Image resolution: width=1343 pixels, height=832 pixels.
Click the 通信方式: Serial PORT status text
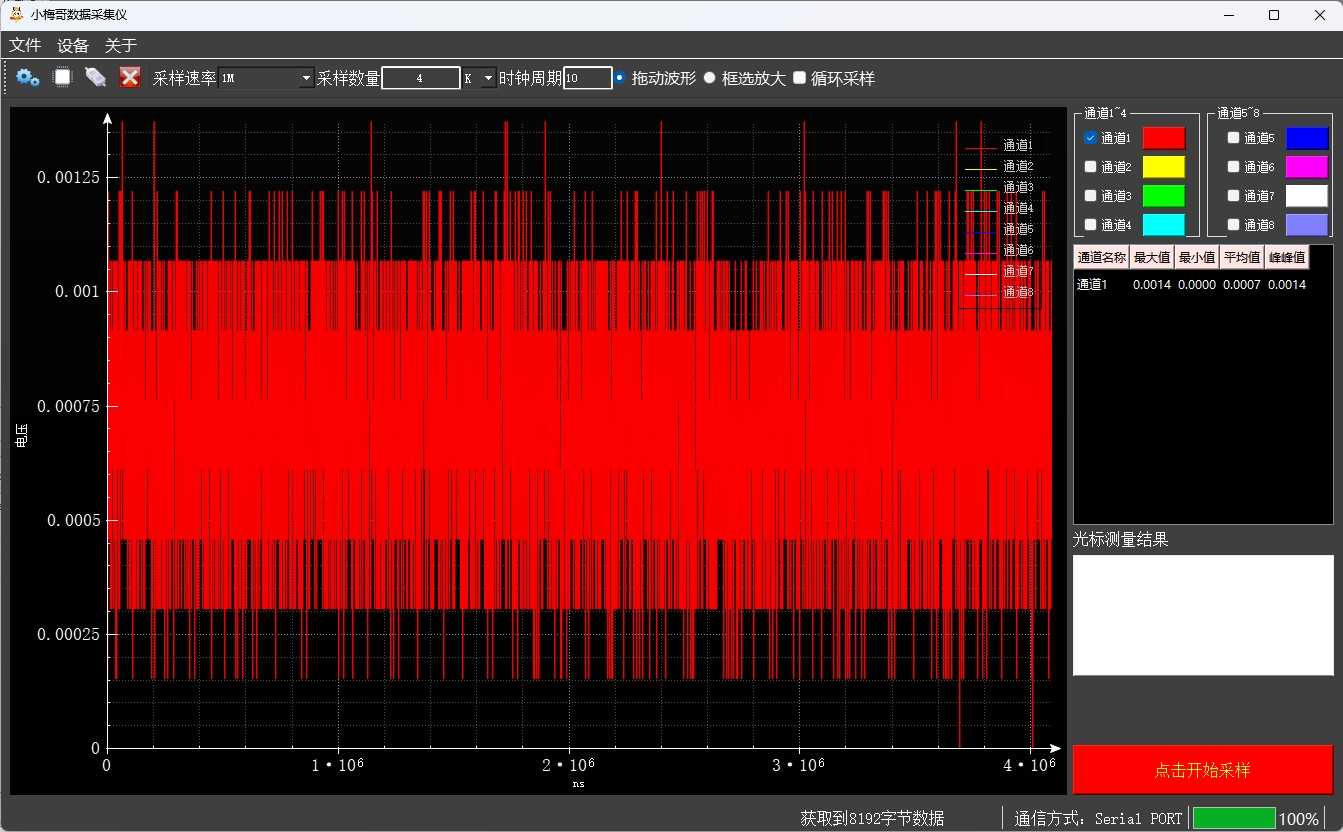1098,818
